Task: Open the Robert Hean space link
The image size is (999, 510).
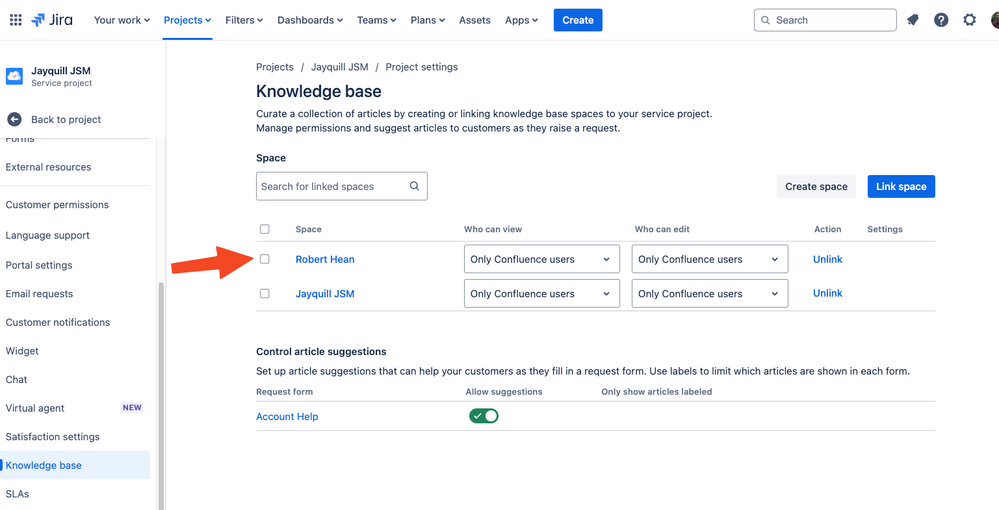Action: coord(325,259)
